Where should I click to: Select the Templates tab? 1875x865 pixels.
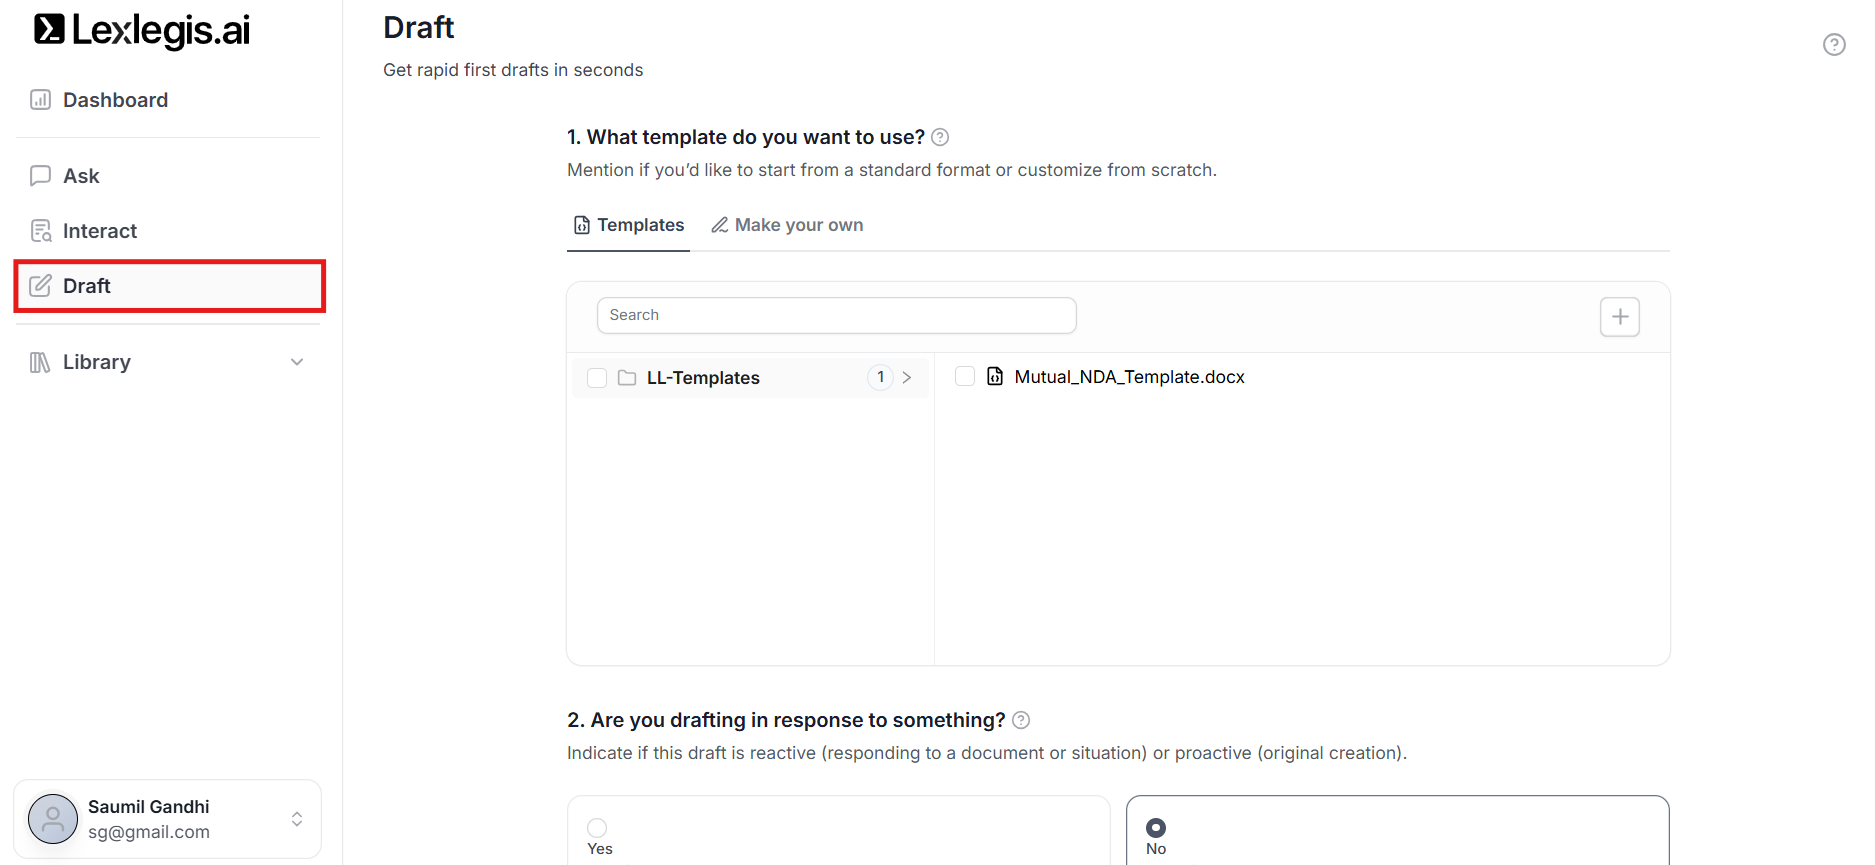(629, 225)
